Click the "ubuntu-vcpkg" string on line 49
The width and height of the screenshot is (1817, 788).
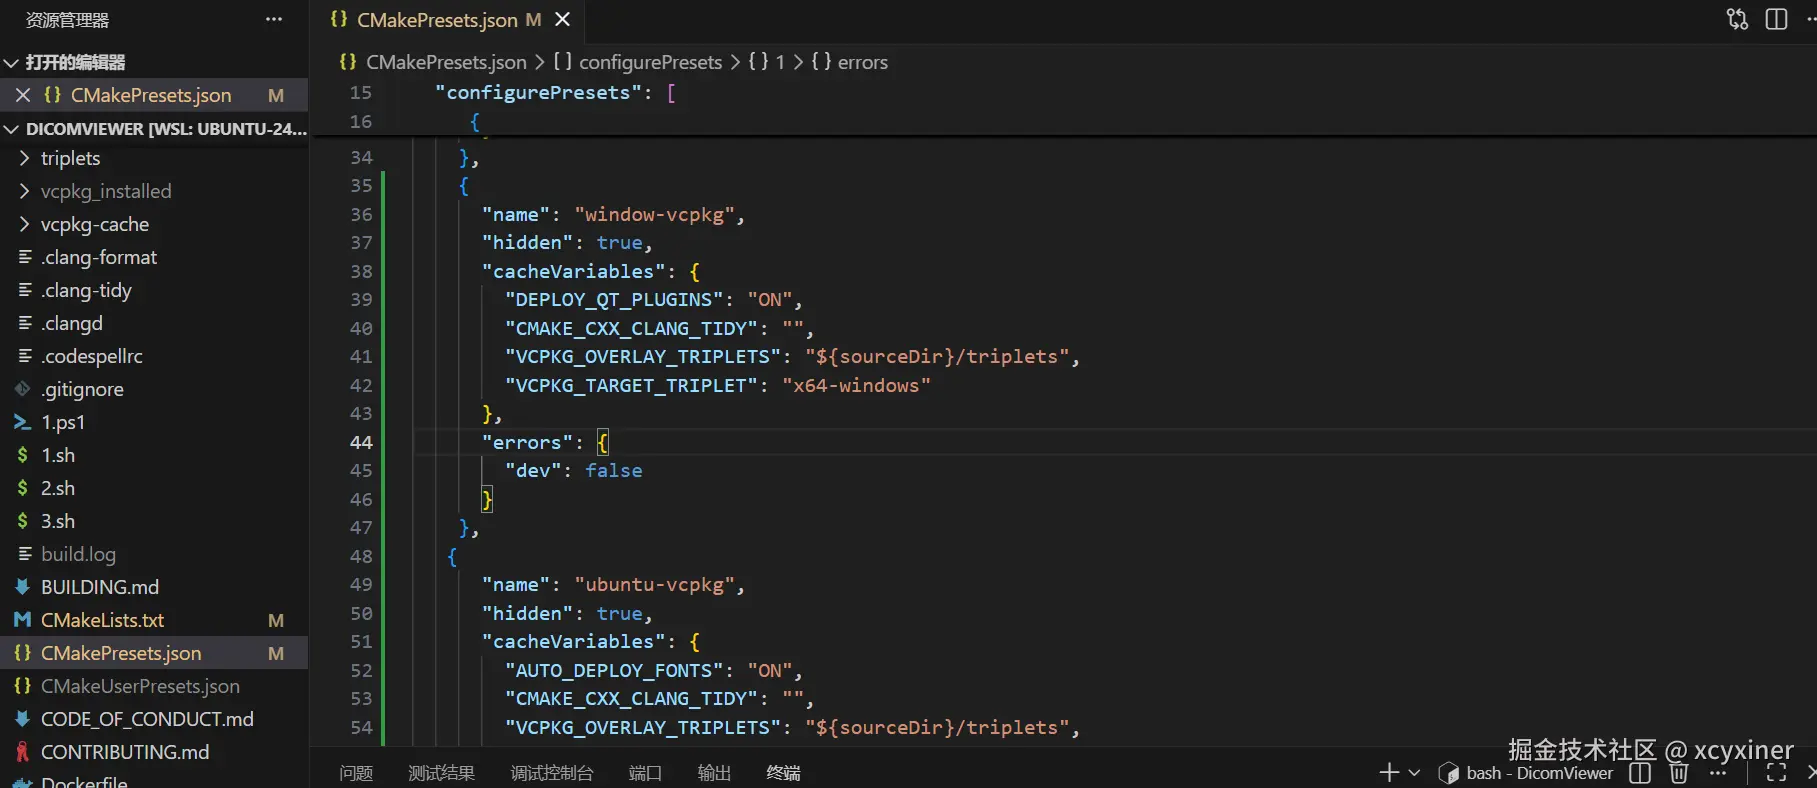pos(654,584)
